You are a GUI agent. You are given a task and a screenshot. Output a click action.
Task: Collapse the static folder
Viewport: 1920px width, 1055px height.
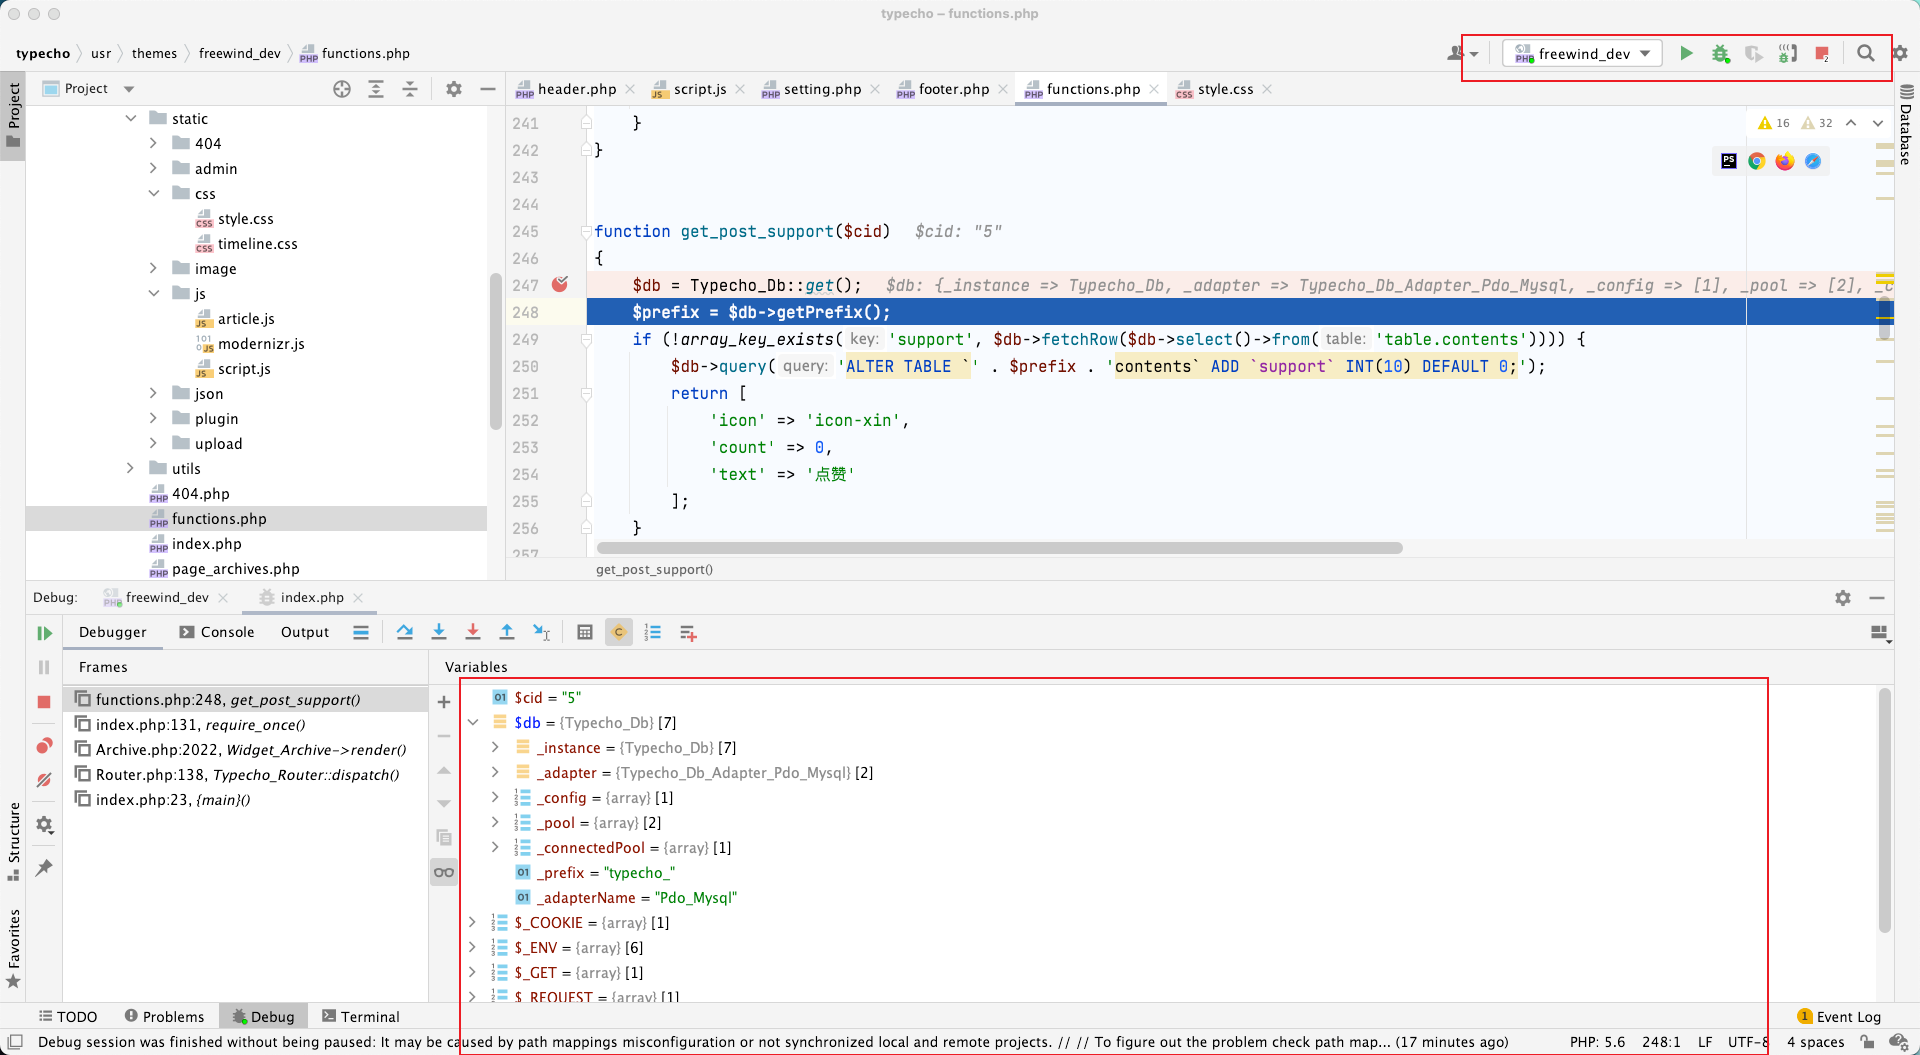[131, 118]
